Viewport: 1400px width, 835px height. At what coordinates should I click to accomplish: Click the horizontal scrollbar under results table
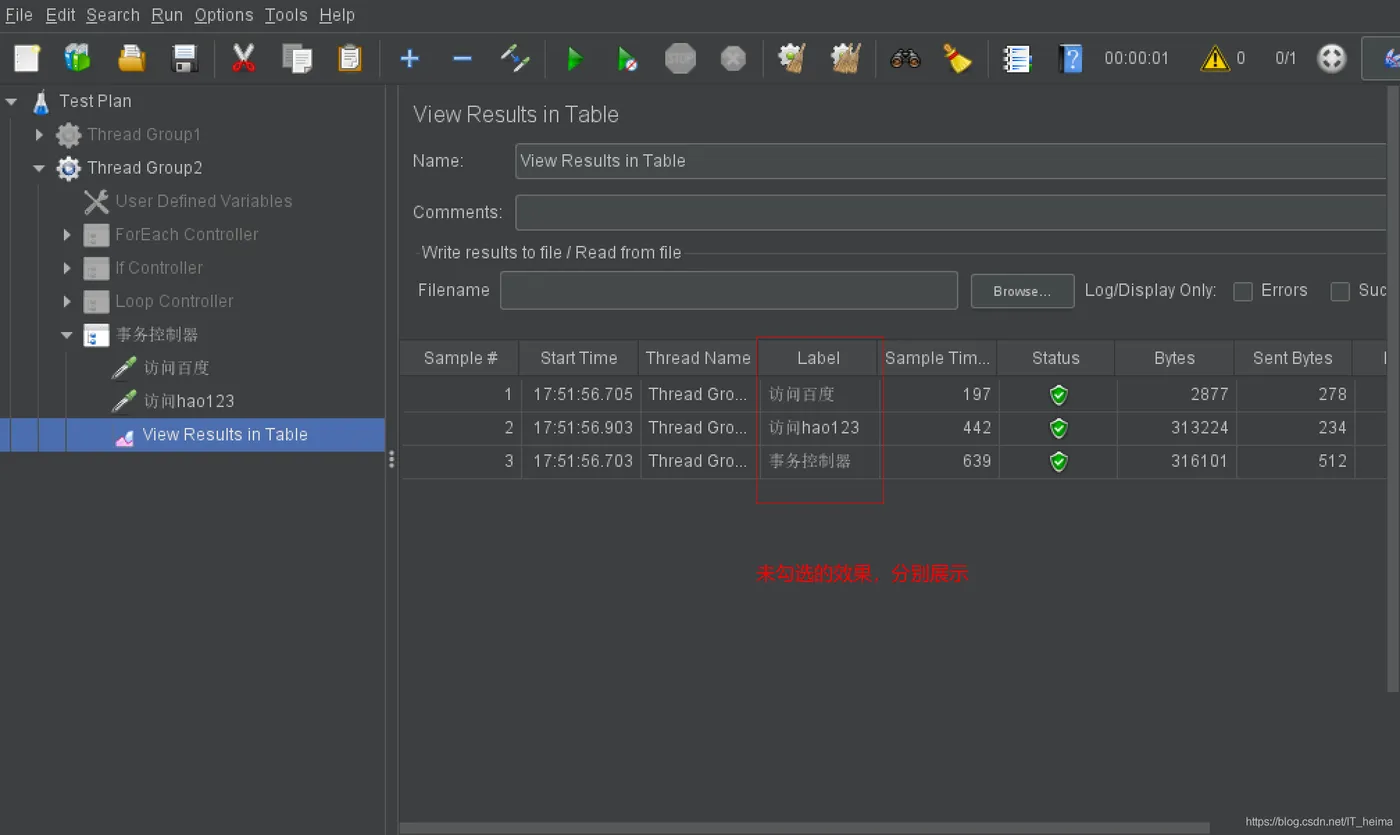pos(804,828)
